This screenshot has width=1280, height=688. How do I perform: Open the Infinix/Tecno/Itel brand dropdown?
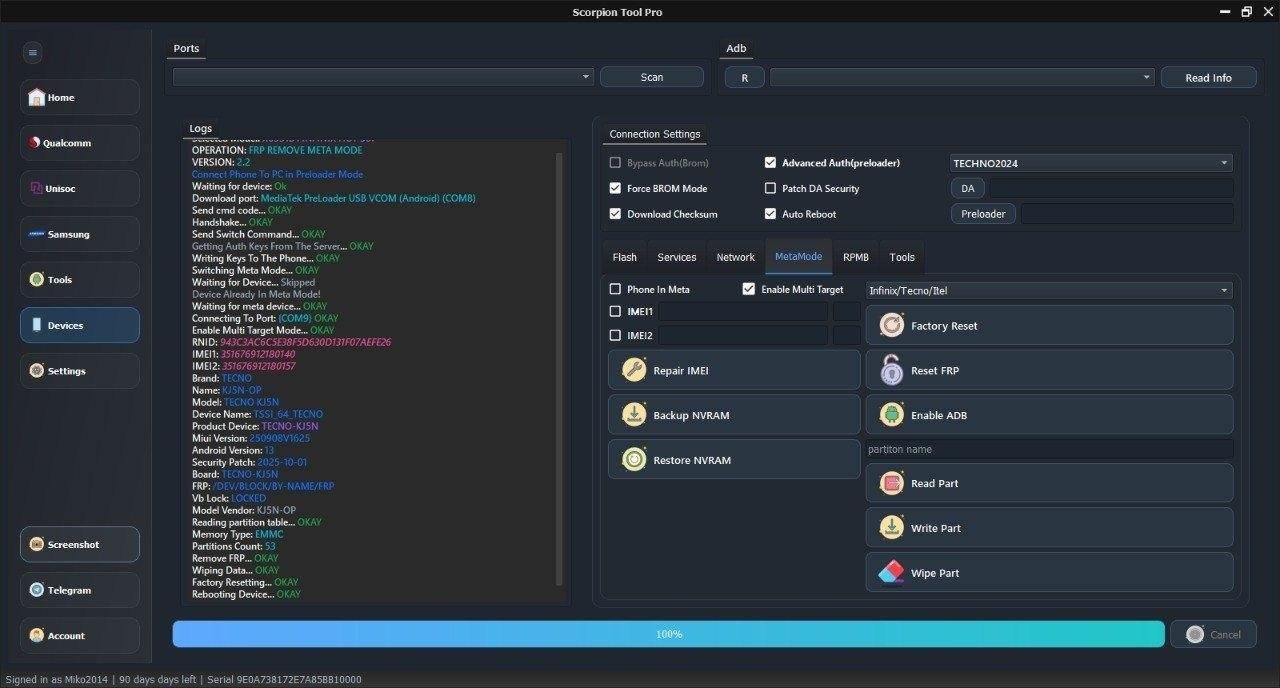pos(1049,290)
